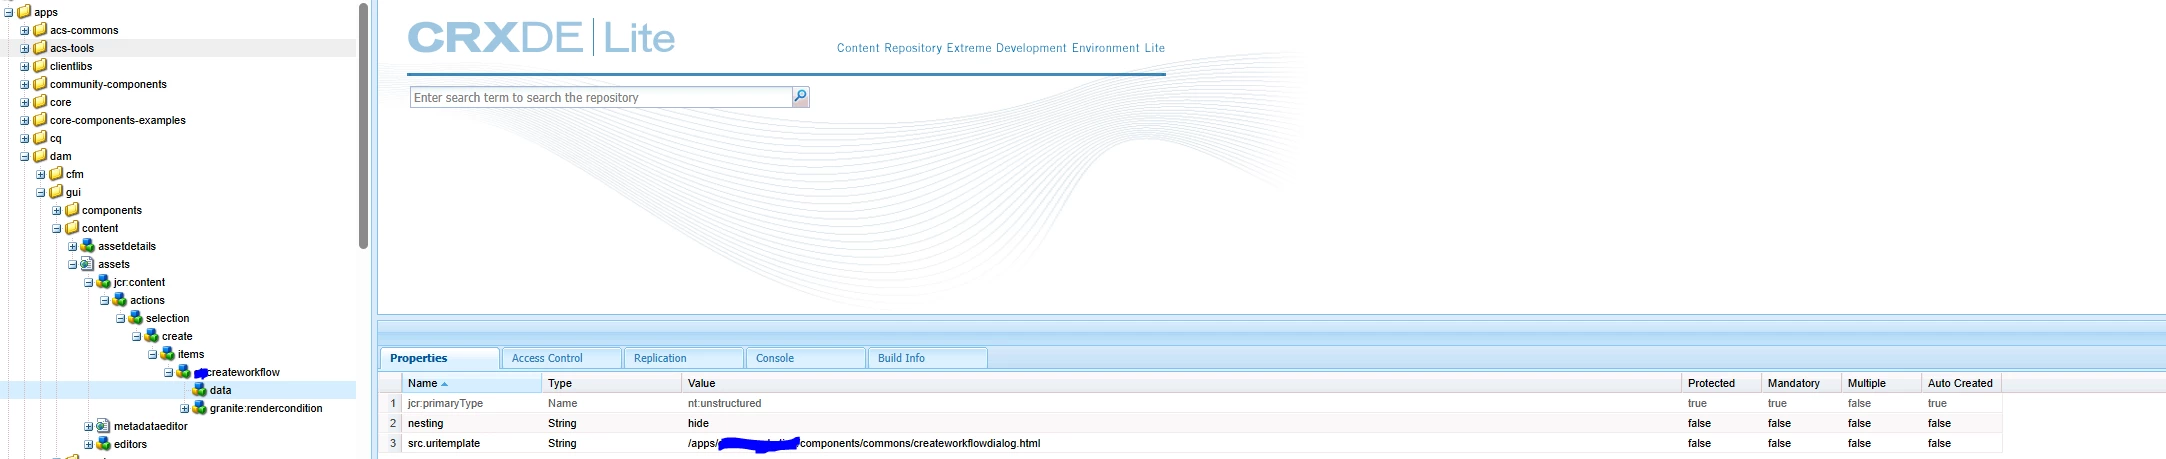Click the tree panel vertical scrollbar

pyautogui.click(x=364, y=125)
